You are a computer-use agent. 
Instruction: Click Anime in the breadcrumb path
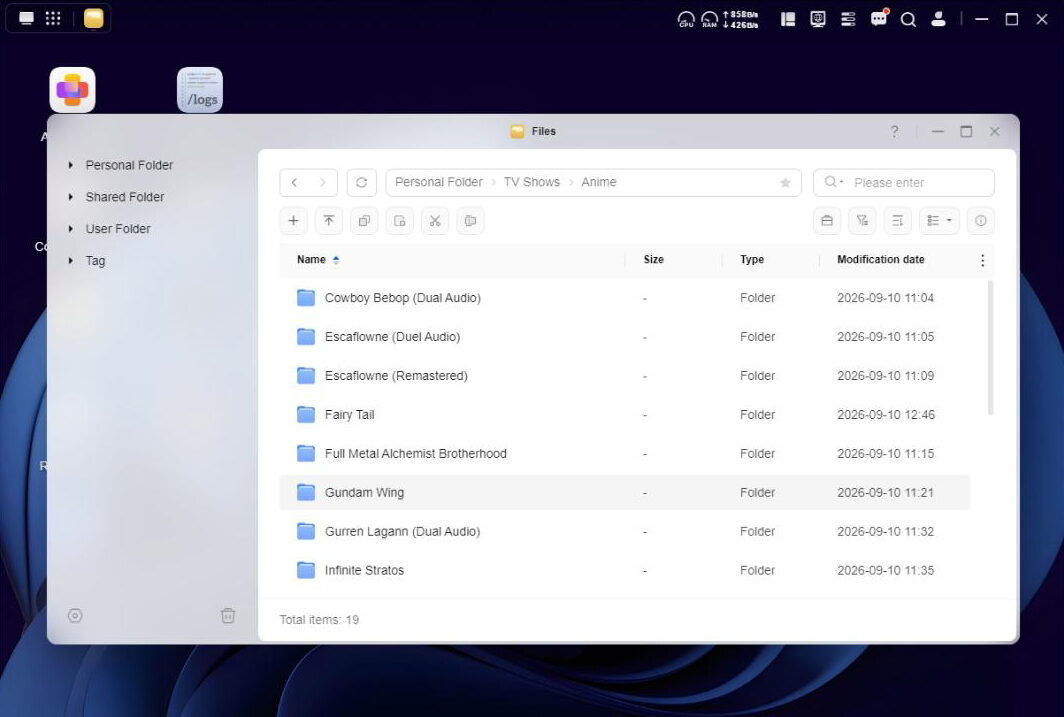(x=598, y=182)
